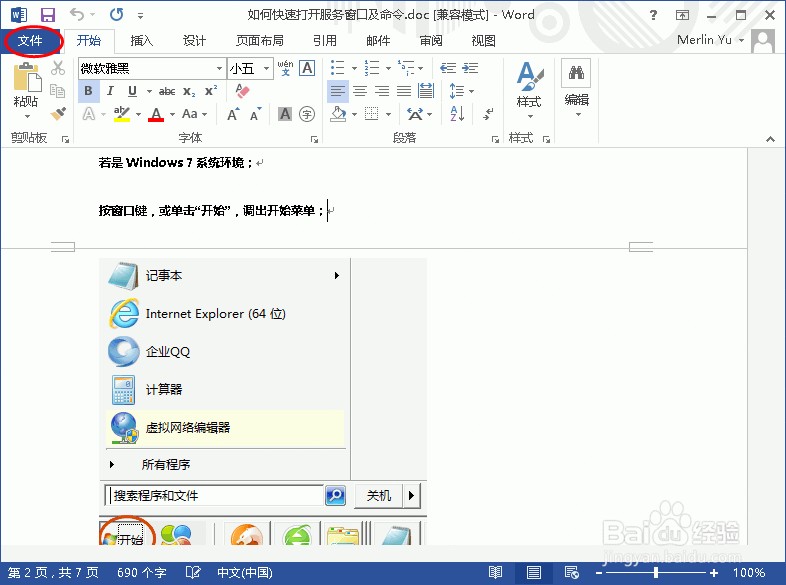This screenshot has width=786, height=585.
Task: Click the Redo/repeat icon
Action: tap(117, 14)
